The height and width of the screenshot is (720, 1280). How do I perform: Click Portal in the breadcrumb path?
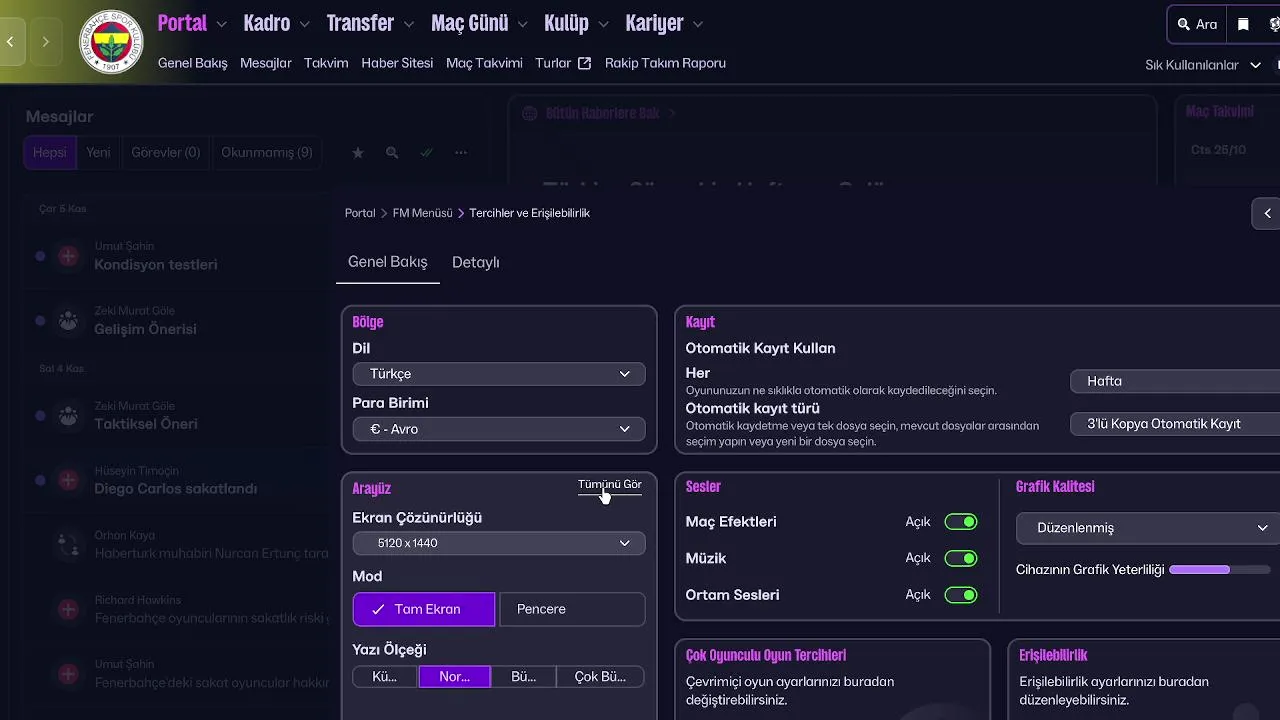pyautogui.click(x=360, y=213)
